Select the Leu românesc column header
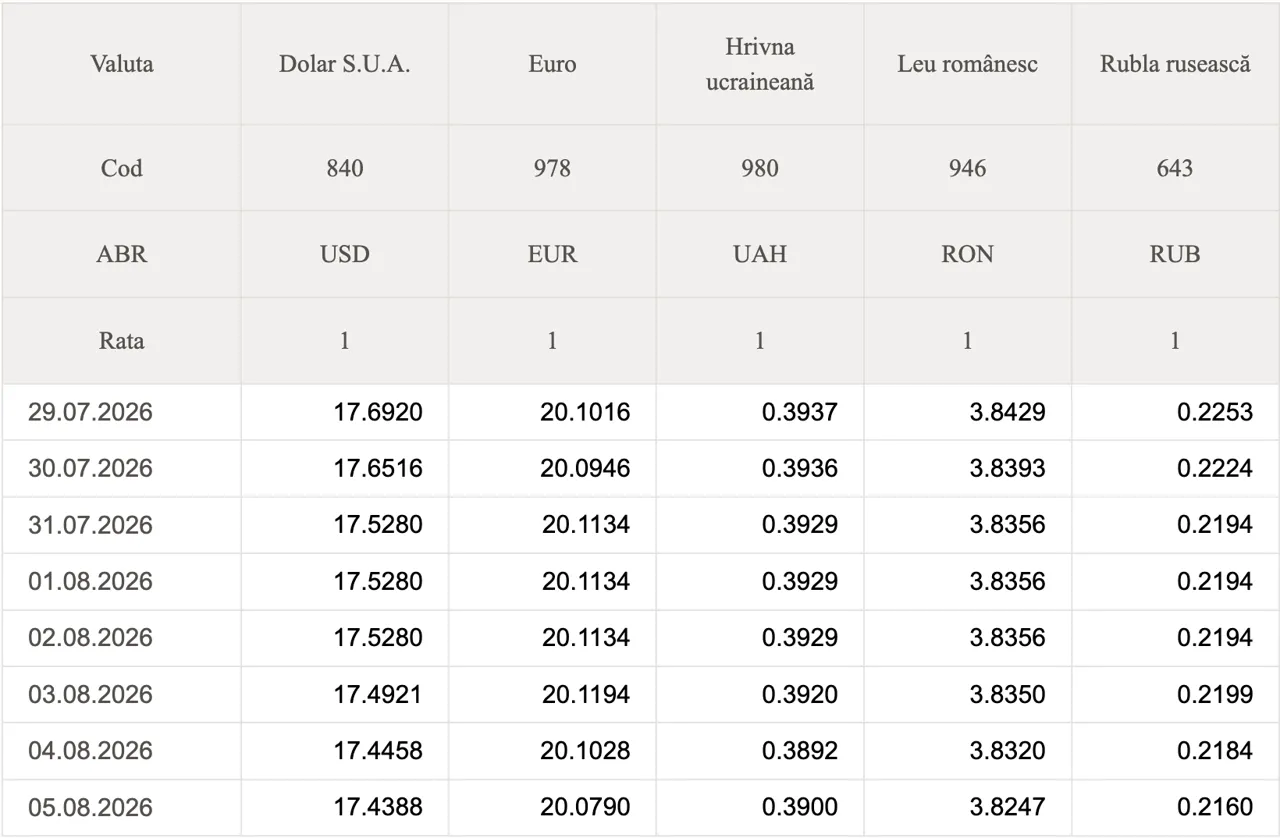 (968, 64)
